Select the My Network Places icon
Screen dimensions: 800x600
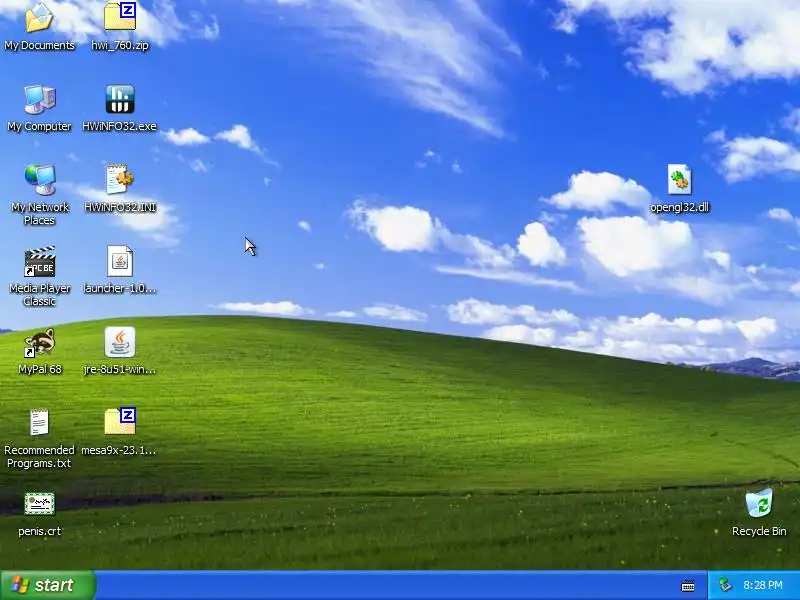(39, 180)
